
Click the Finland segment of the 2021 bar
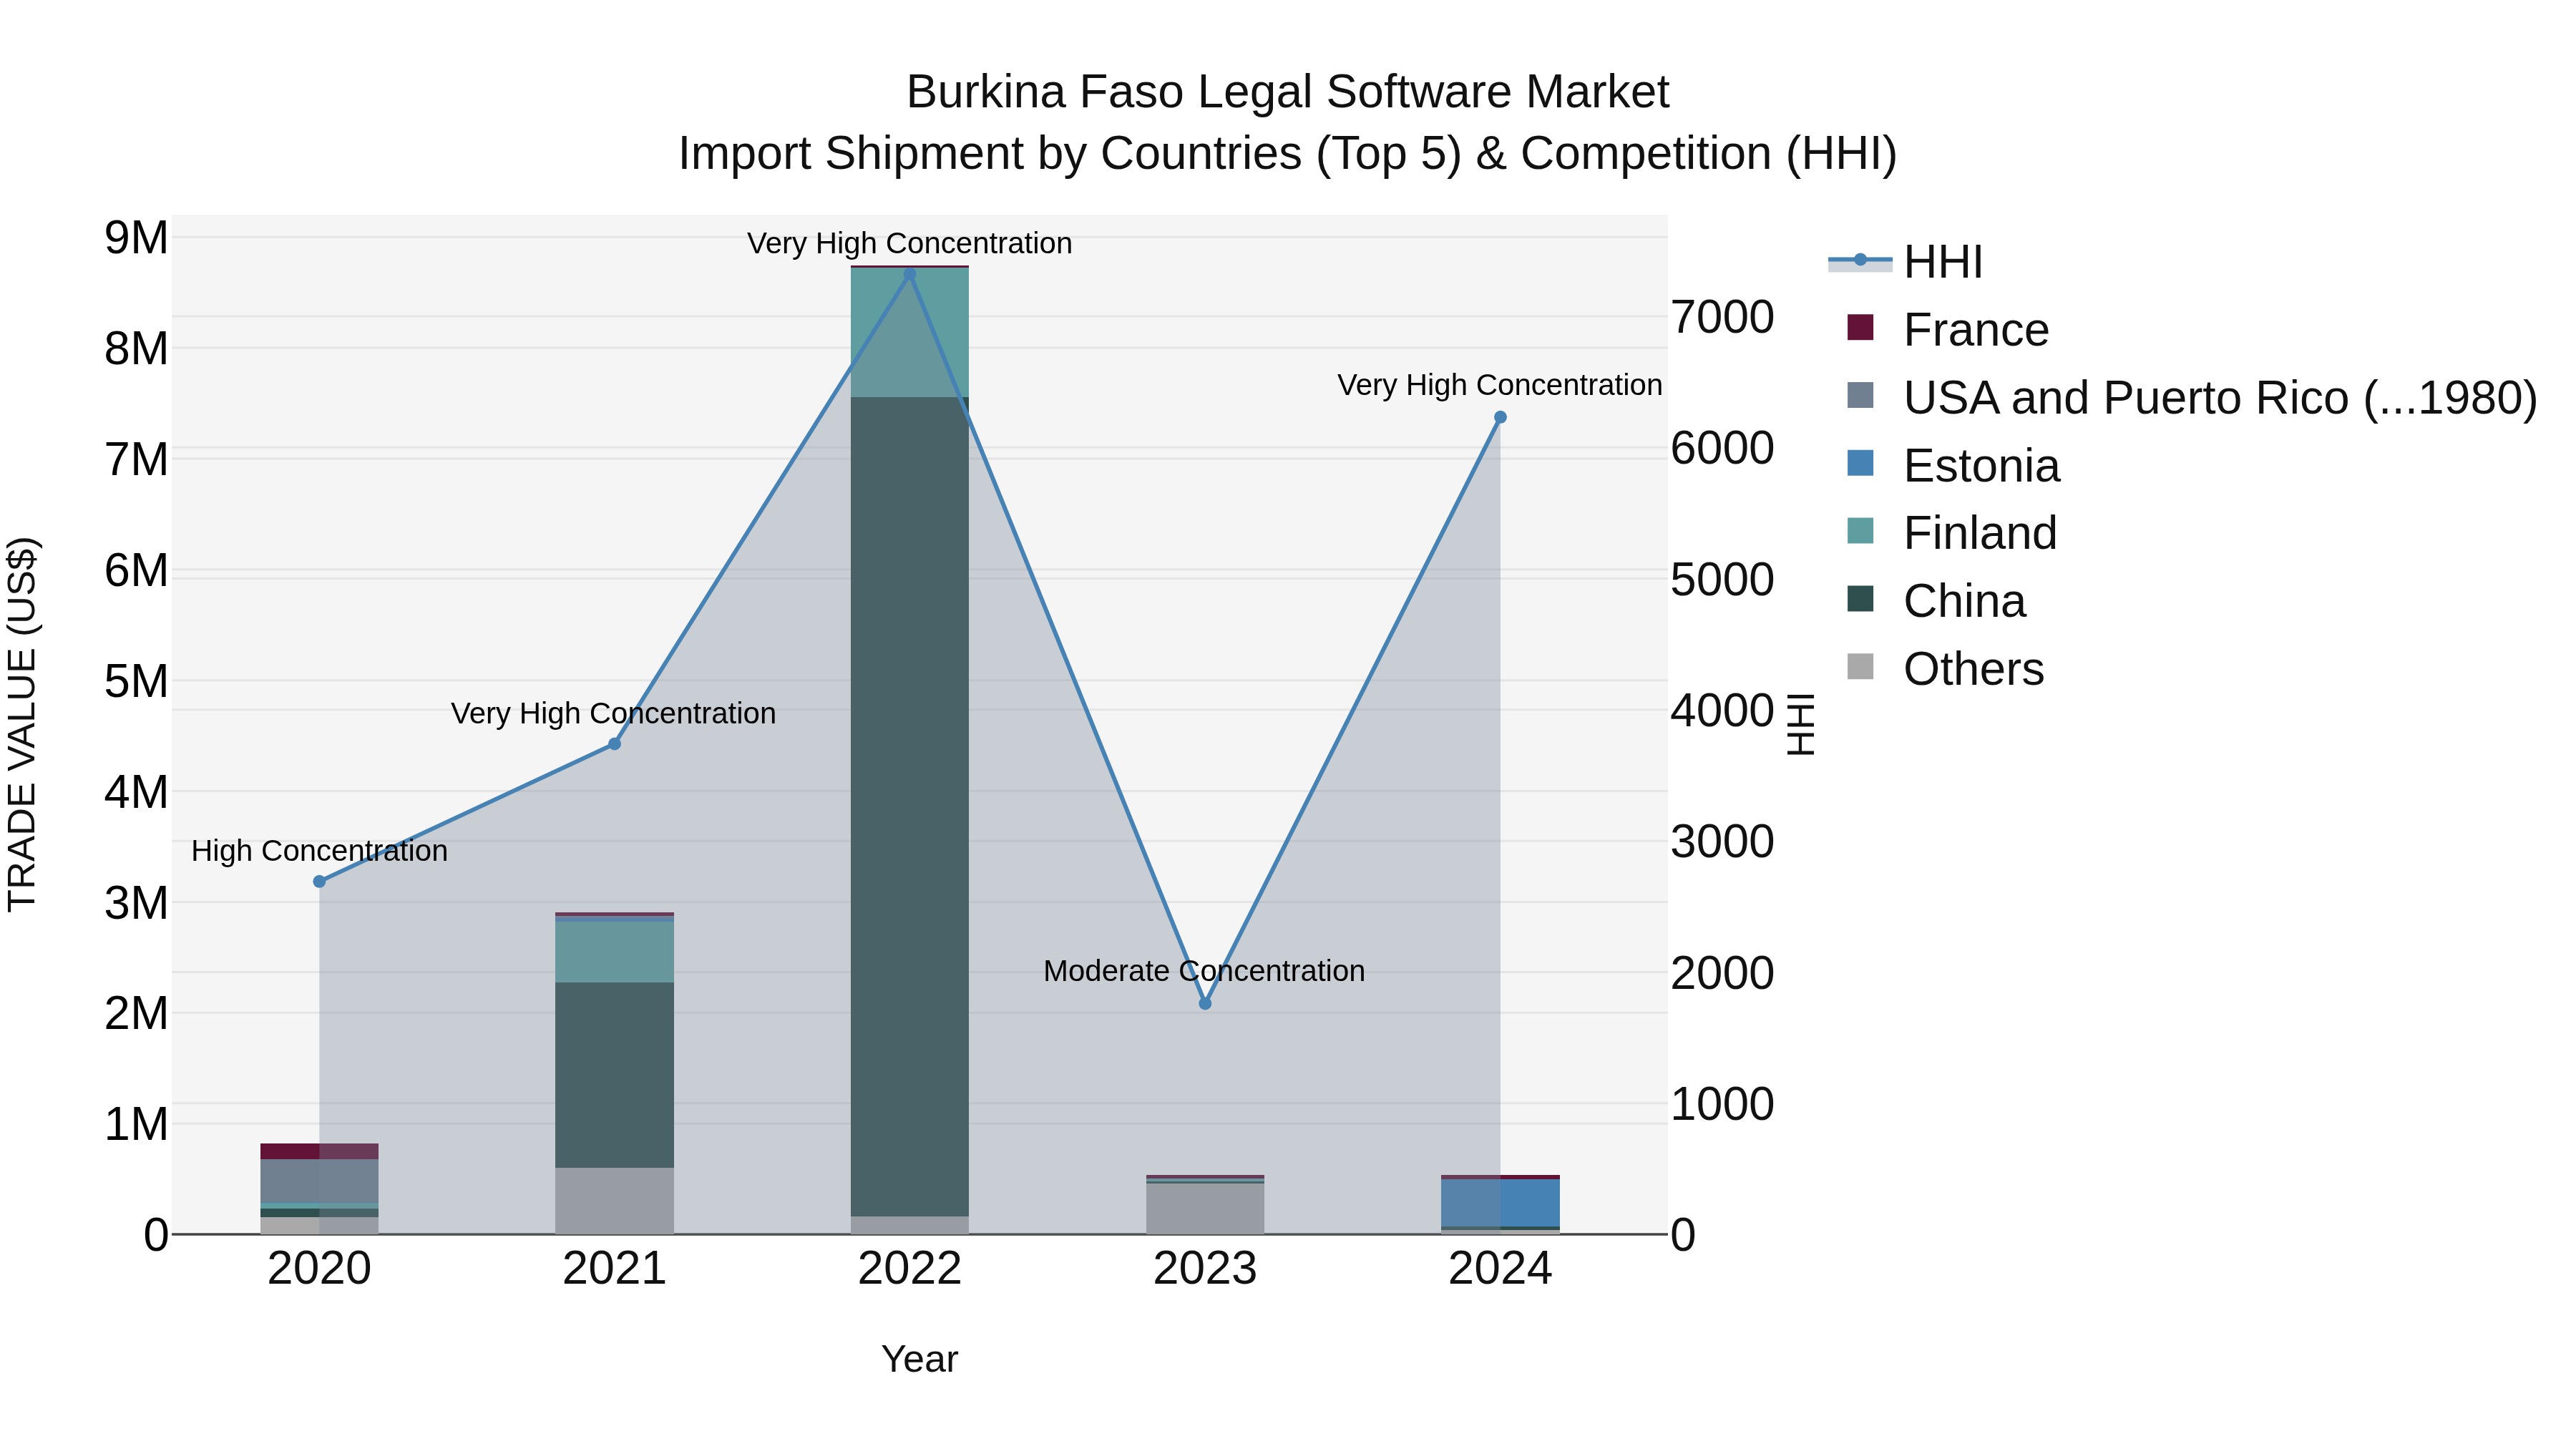point(615,951)
